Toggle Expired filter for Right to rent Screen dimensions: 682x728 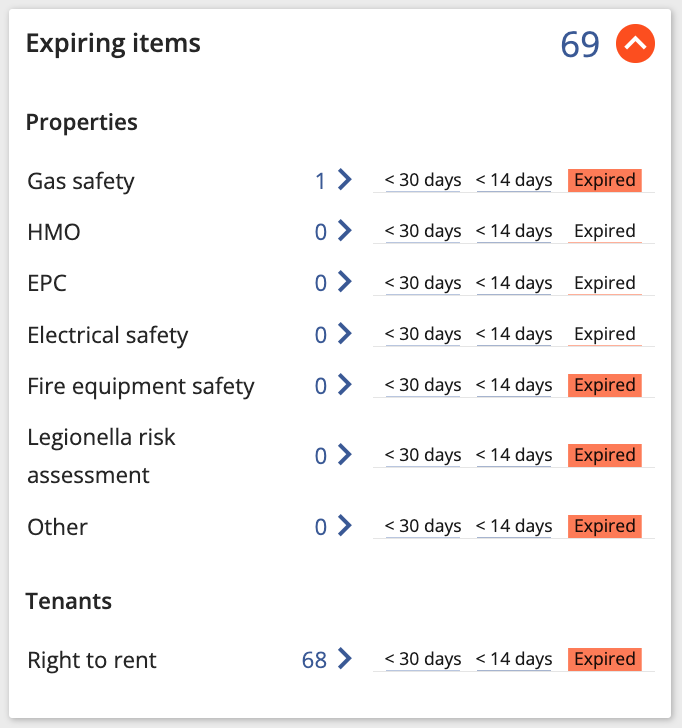[604, 659]
